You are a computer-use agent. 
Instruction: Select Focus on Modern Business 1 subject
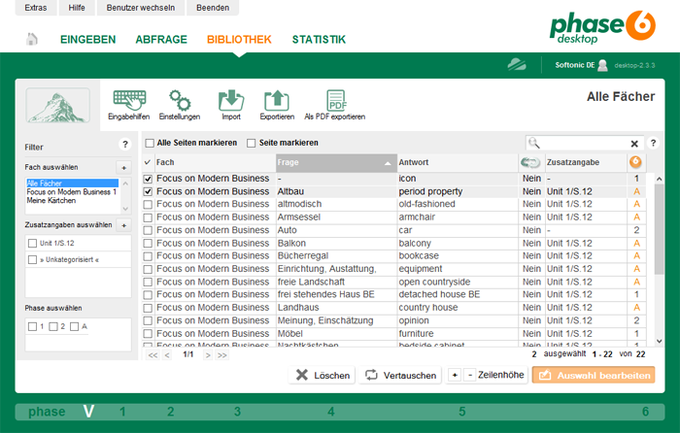point(72,192)
